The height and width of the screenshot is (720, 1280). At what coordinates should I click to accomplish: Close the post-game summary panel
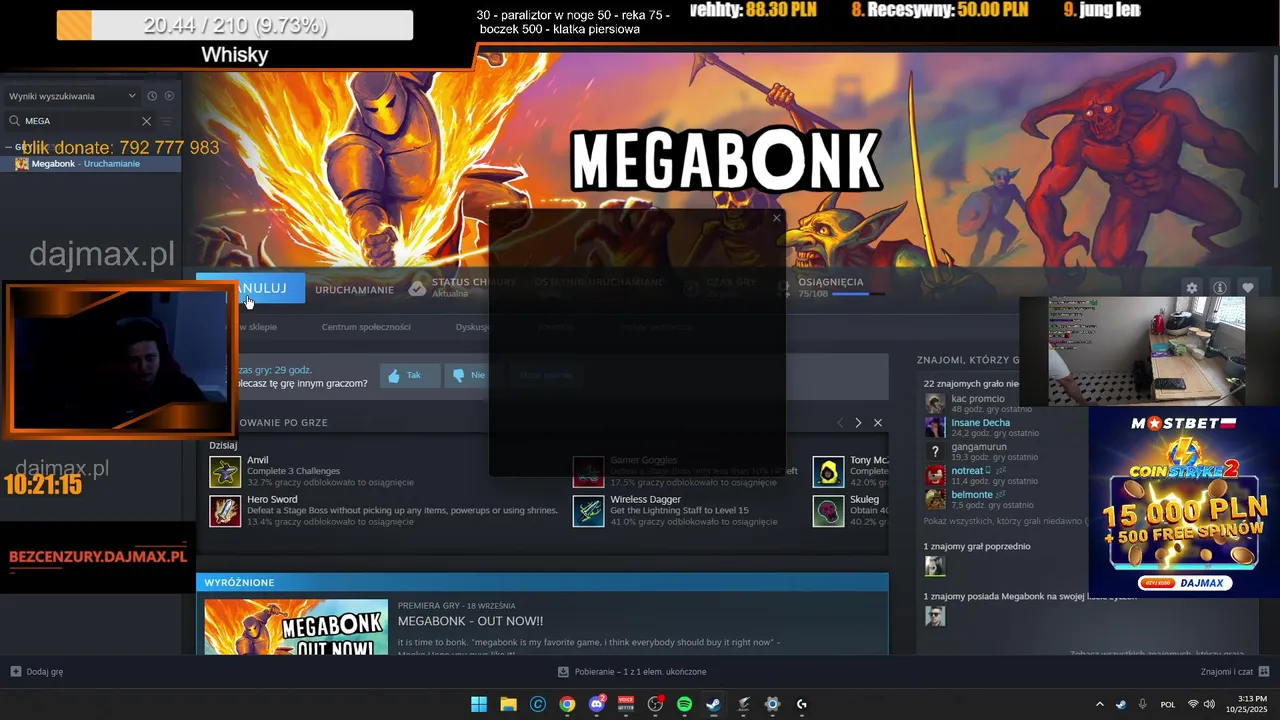coord(878,423)
